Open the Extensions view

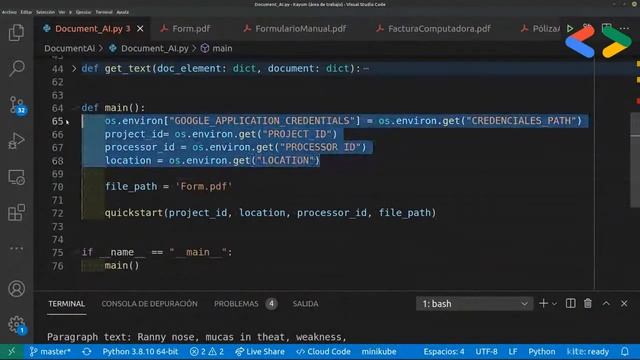(16, 213)
